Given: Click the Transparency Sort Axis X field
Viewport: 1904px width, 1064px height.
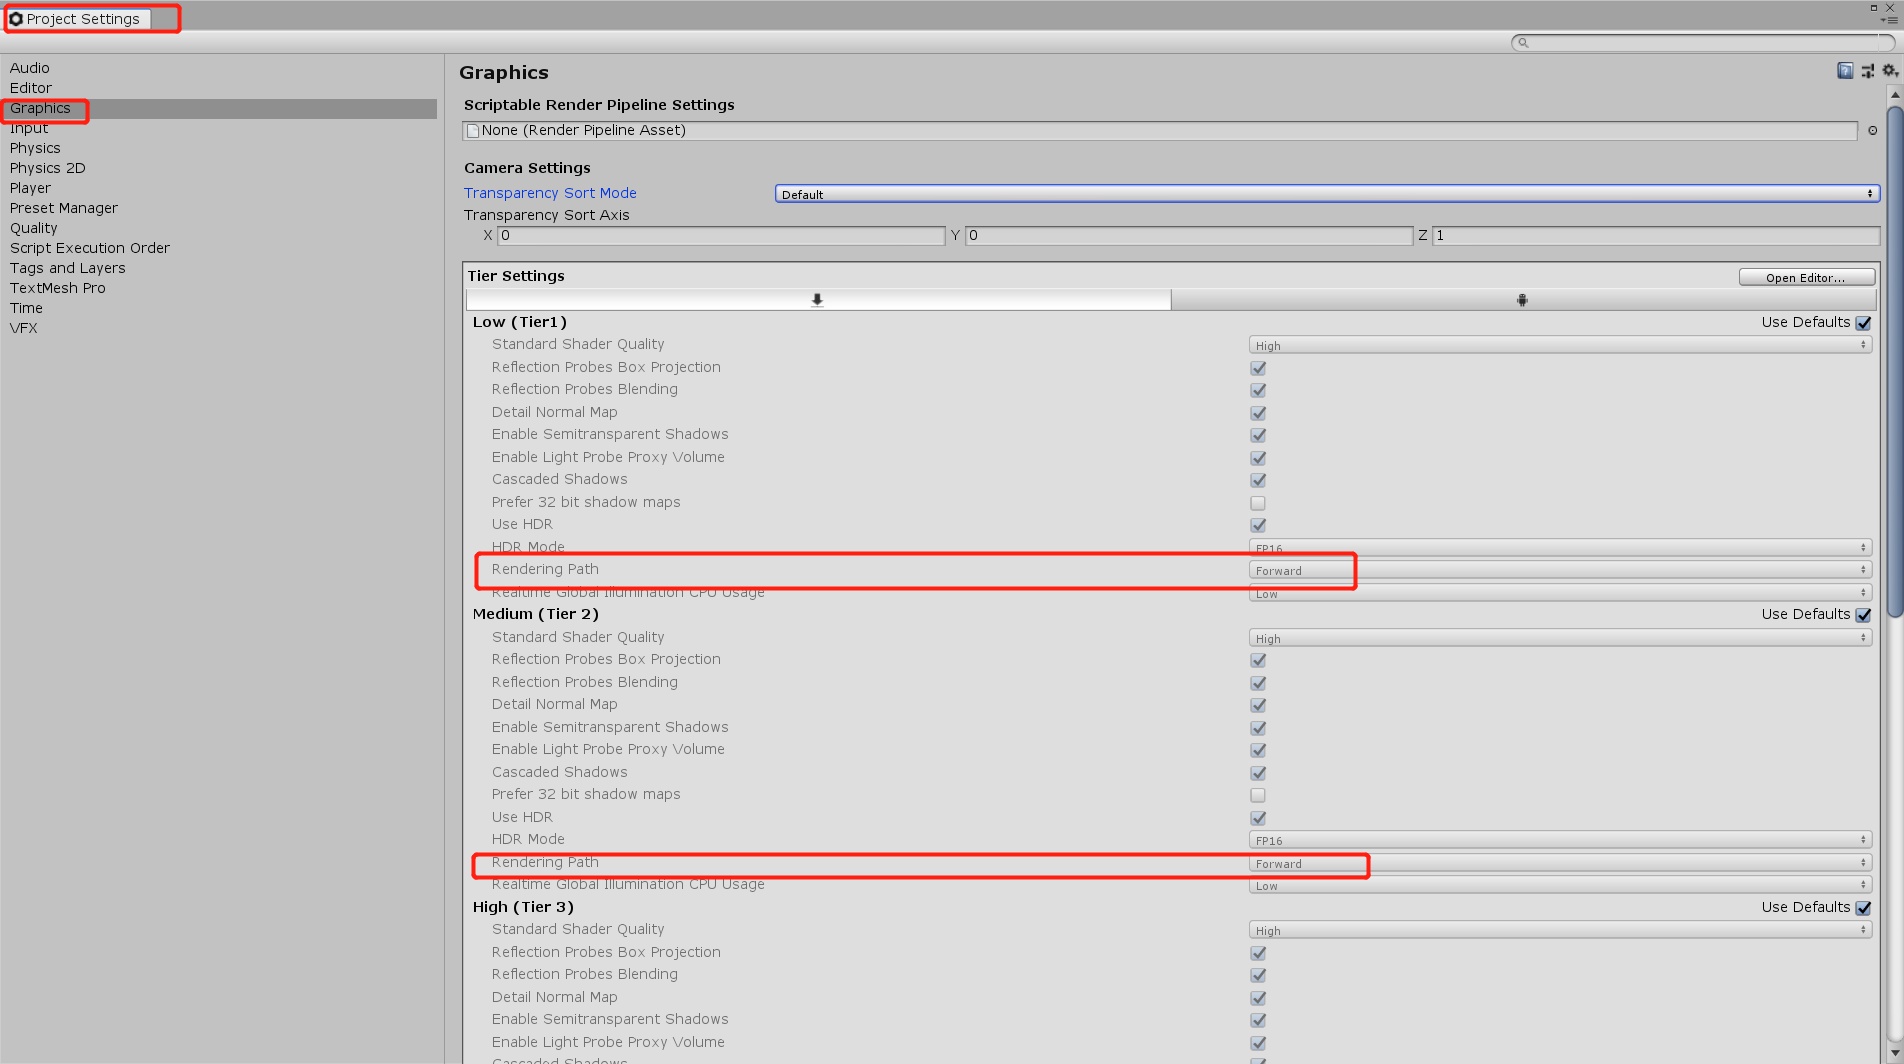Looking at the screenshot, I should click(x=721, y=236).
